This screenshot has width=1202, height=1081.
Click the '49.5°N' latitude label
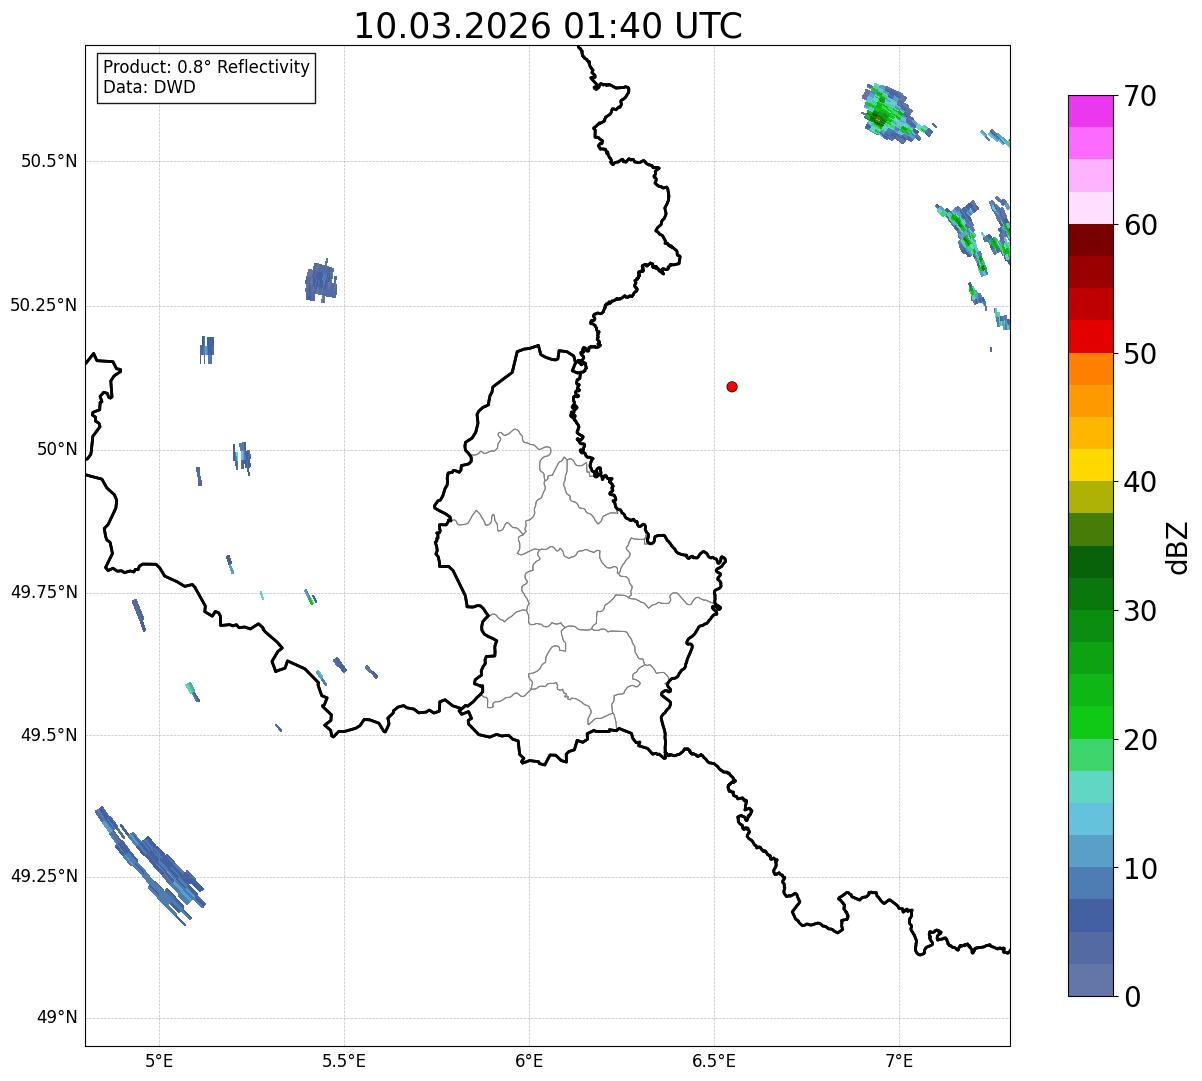49,735
